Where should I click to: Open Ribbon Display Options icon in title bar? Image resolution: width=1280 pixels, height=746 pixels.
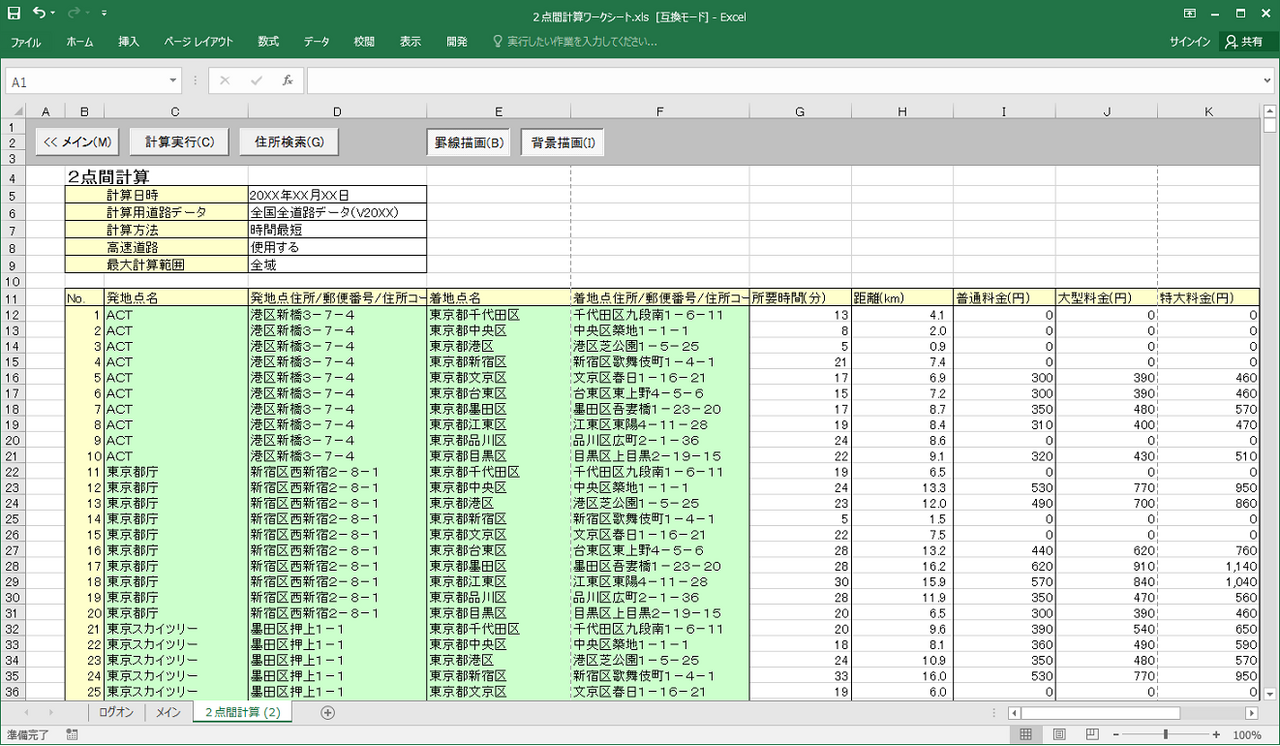tap(1190, 14)
